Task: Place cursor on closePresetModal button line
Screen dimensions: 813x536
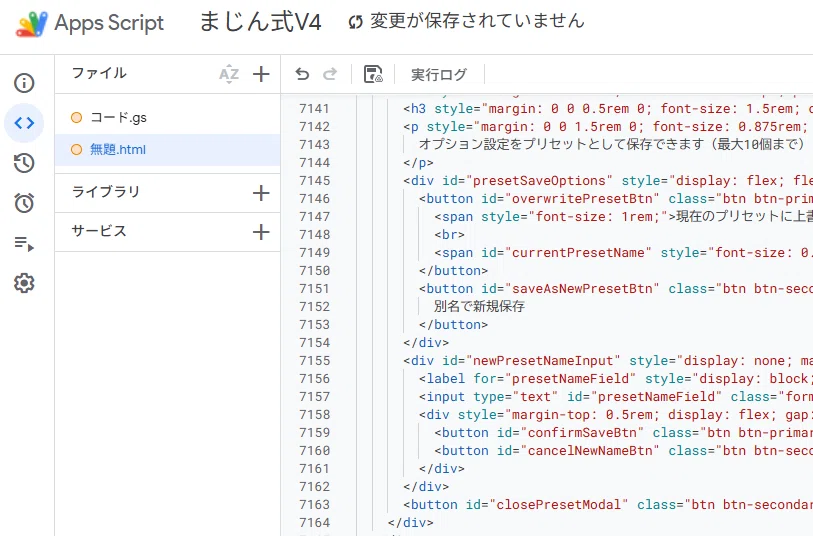Action: [x=608, y=505]
